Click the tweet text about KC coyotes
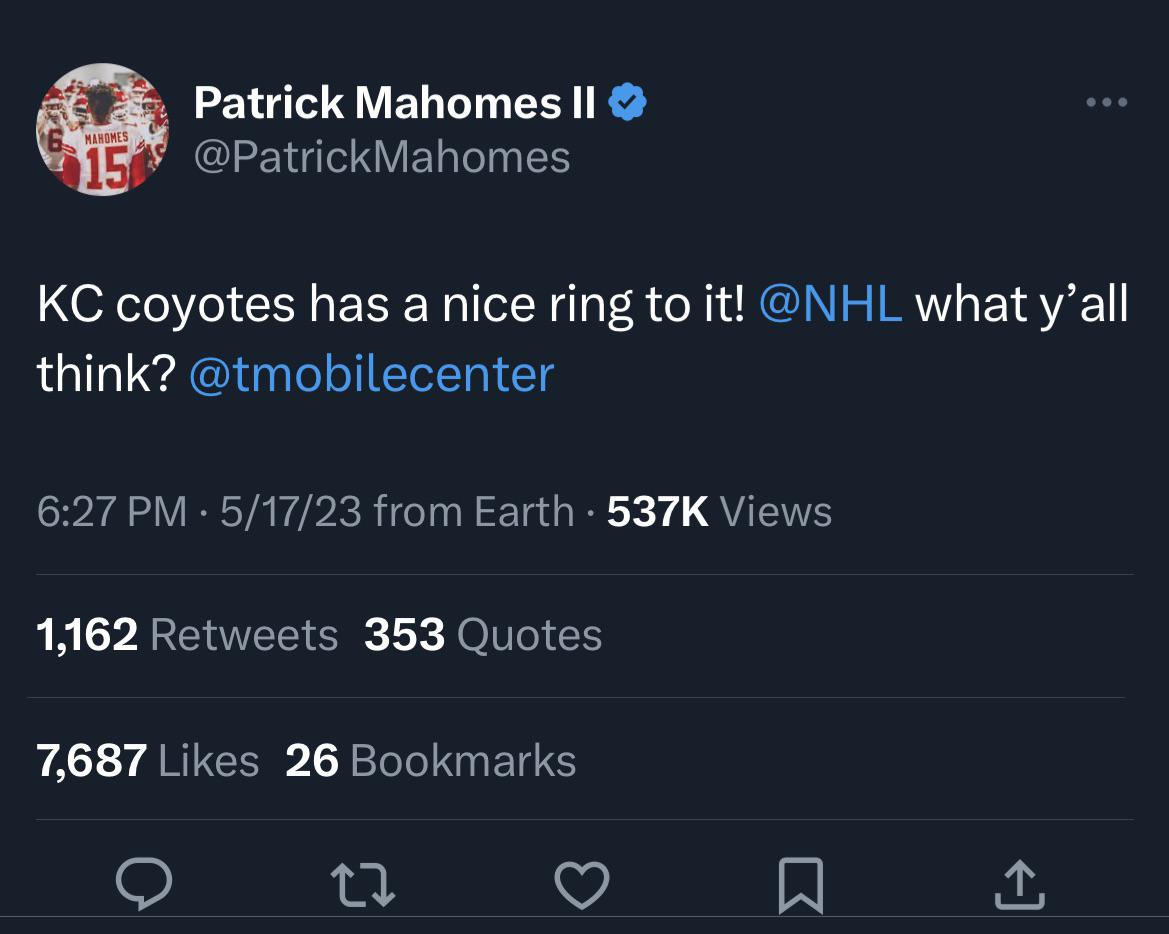The width and height of the screenshot is (1169, 934). coord(390,305)
